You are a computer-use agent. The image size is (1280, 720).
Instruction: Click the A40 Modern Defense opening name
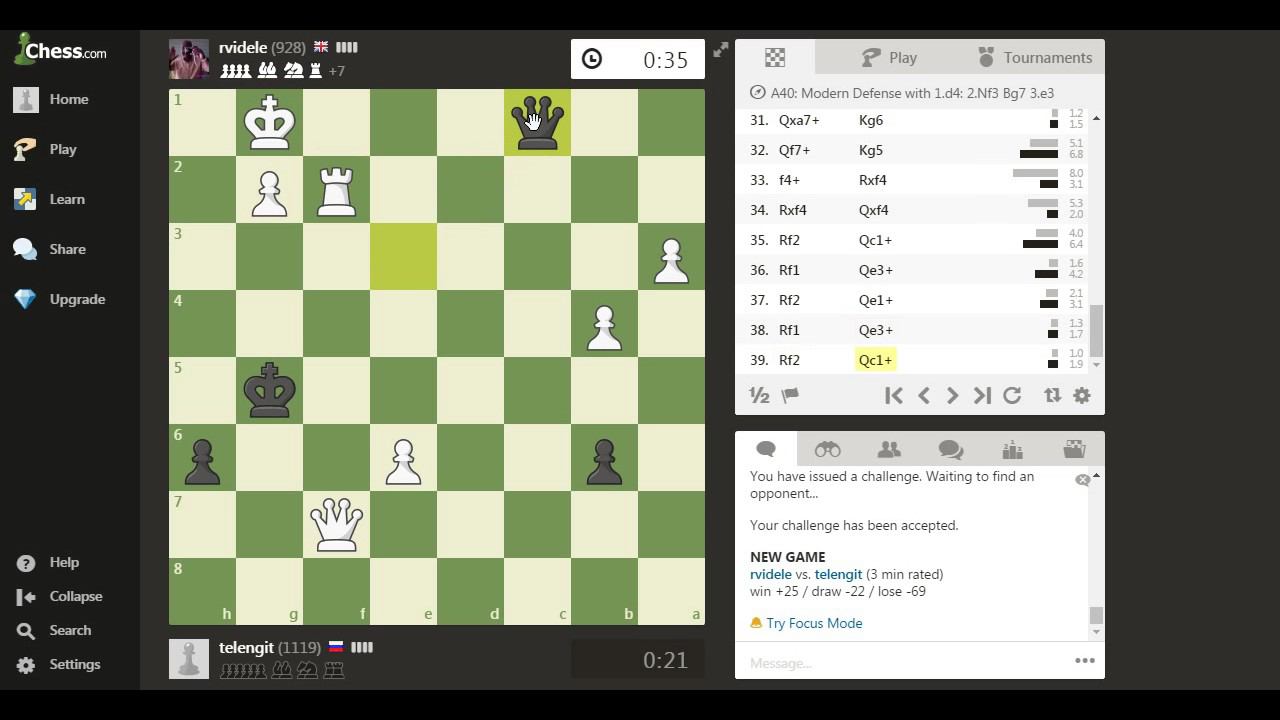click(912, 93)
